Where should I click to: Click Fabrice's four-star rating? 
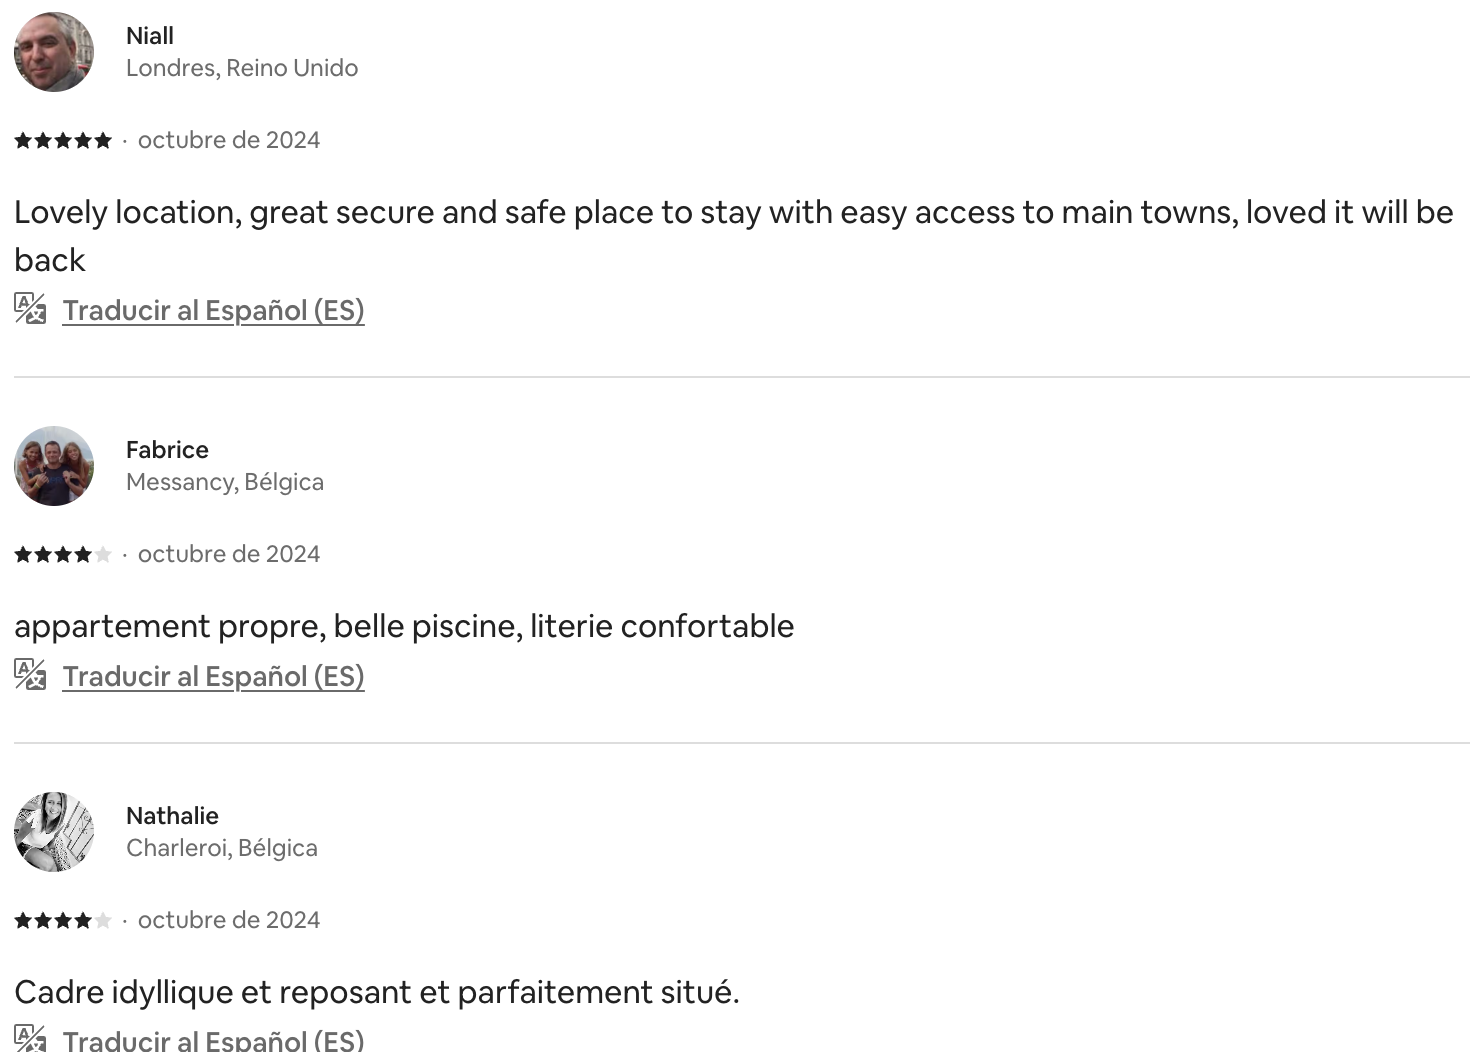click(x=63, y=555)
